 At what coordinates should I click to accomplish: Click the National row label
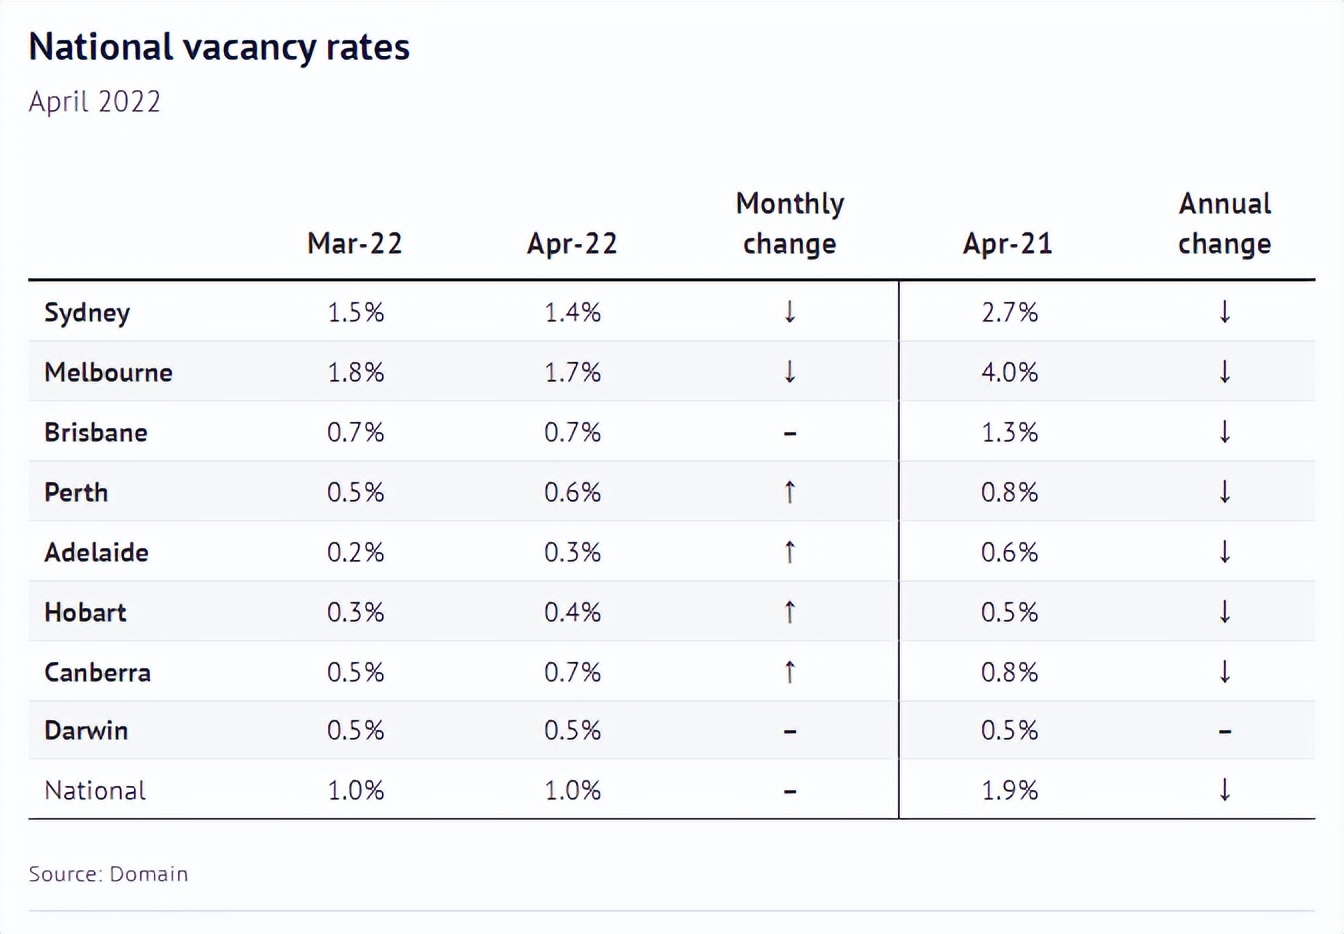click(x=95, y=790)
